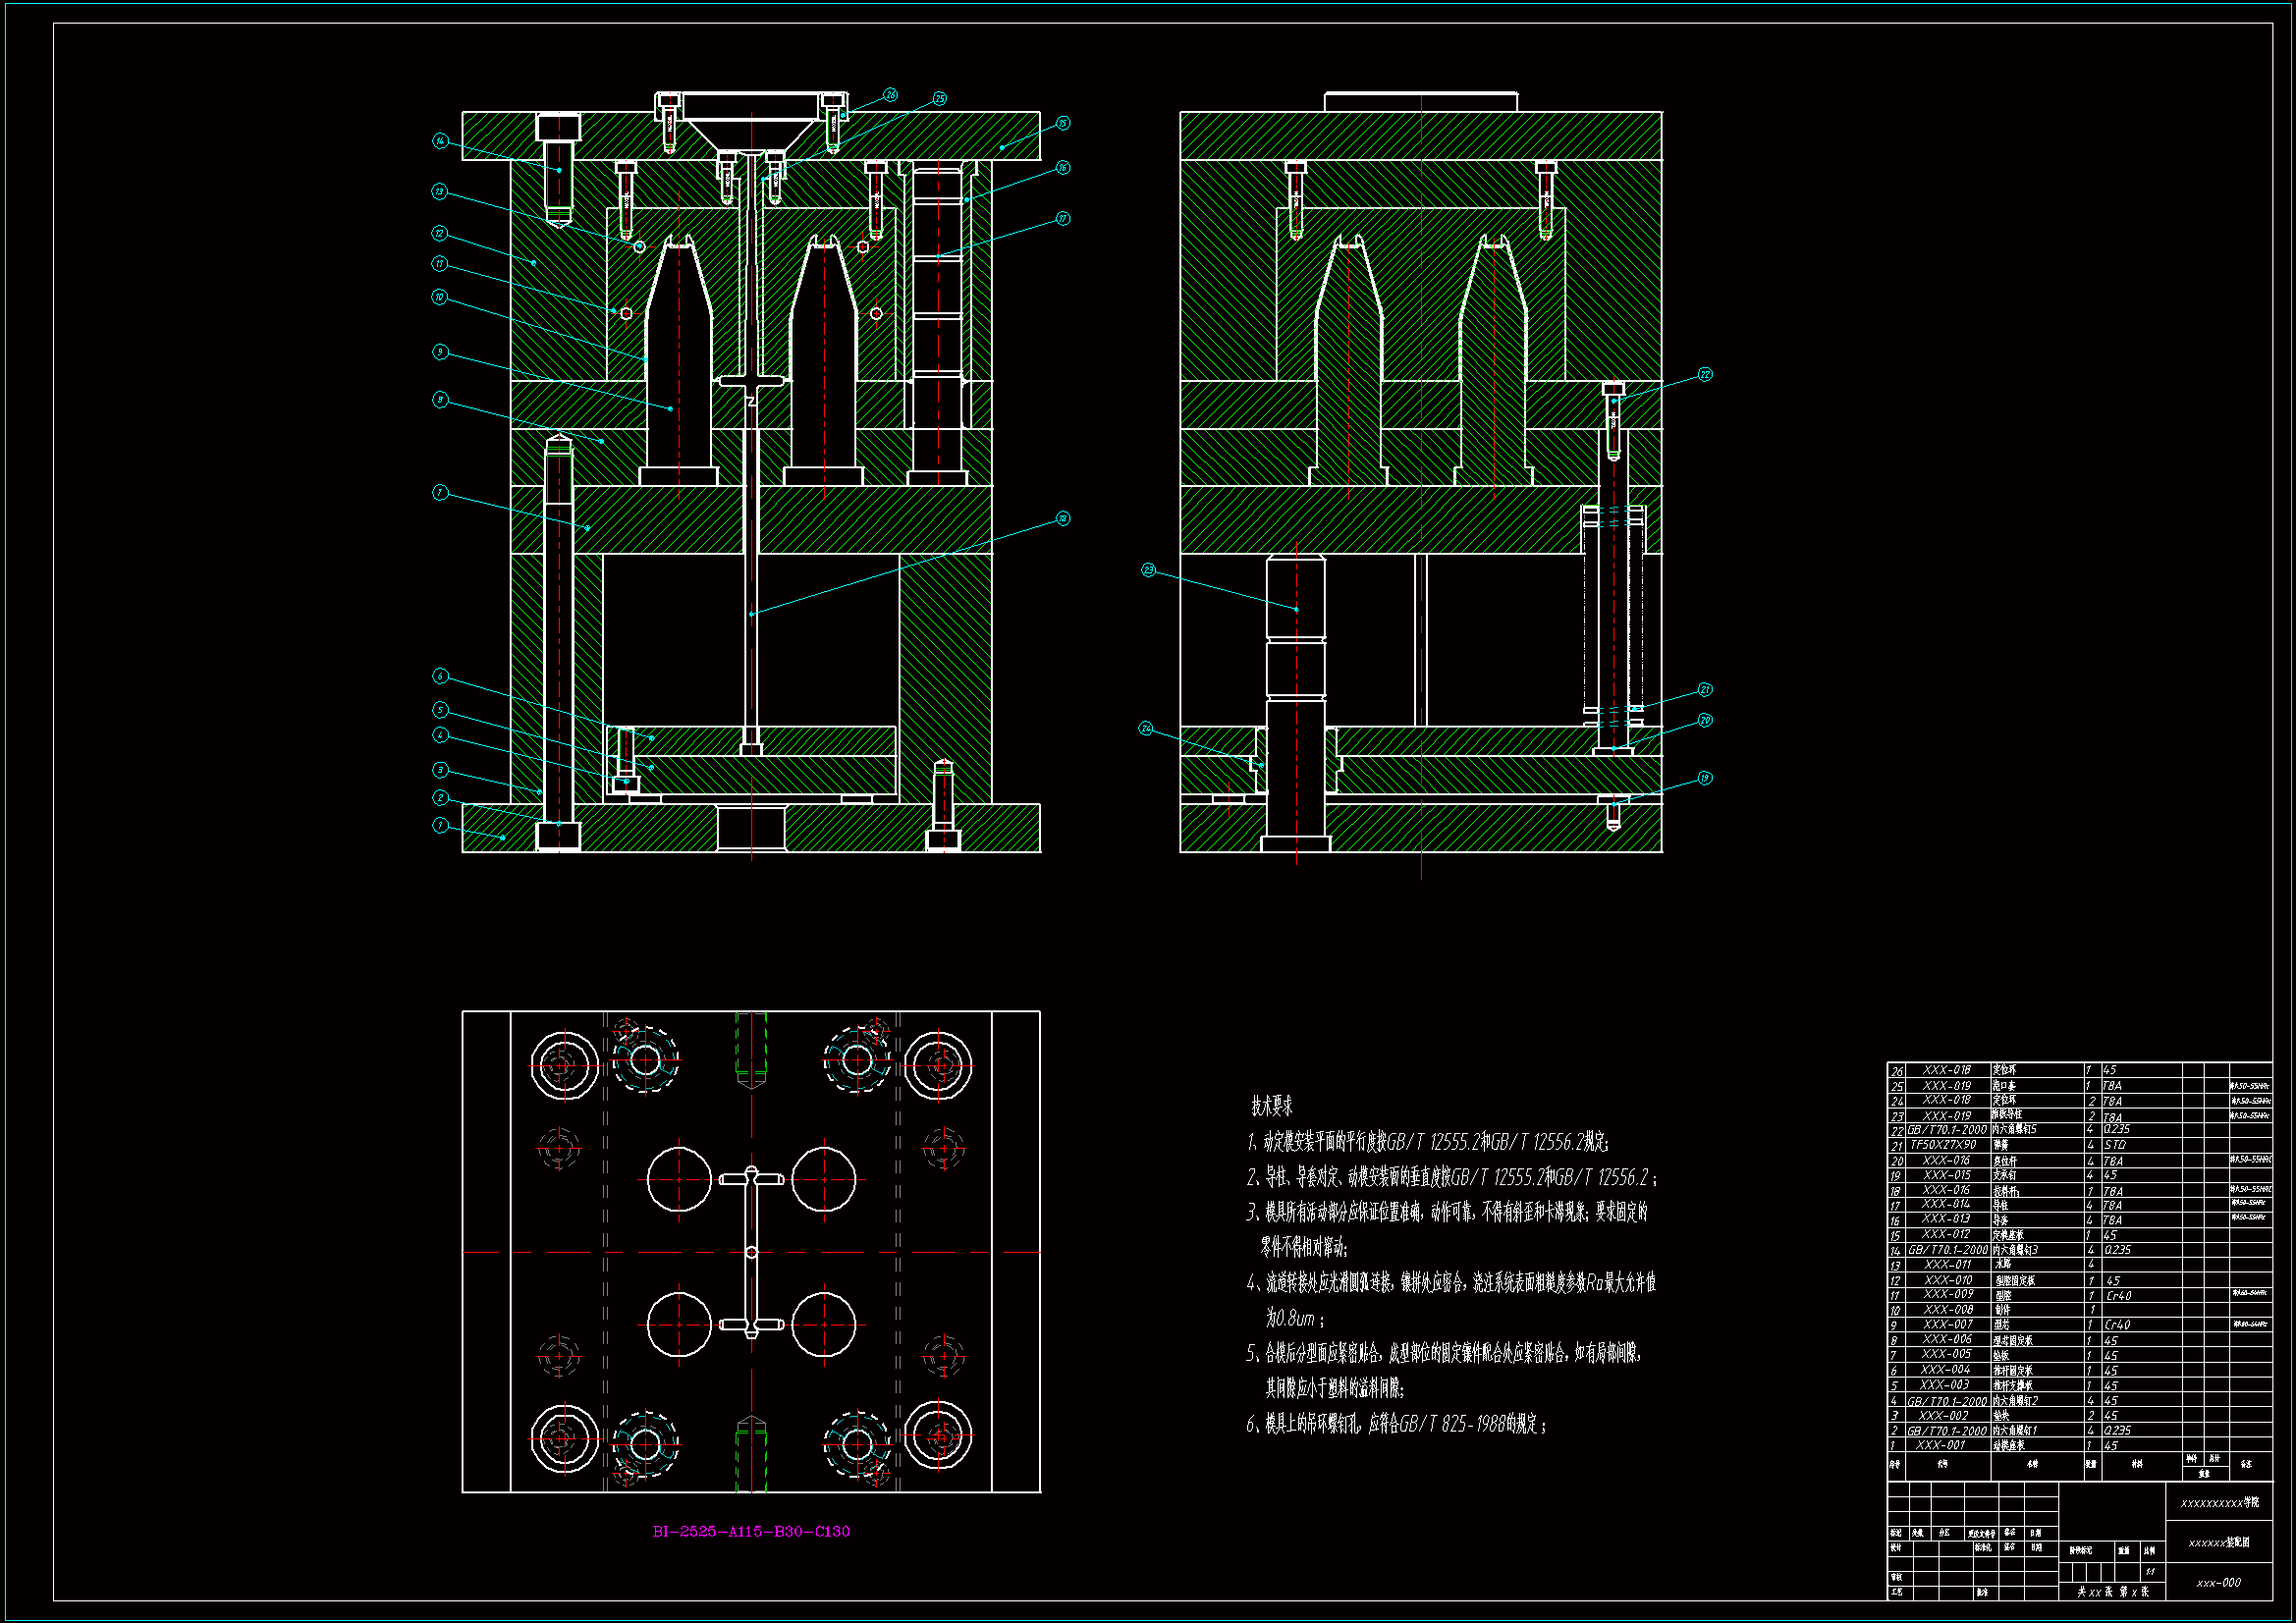Select the xxx-000 drawing number cell
The width and height of the screenshot is (2296, 1623).
[2218, 1583]
